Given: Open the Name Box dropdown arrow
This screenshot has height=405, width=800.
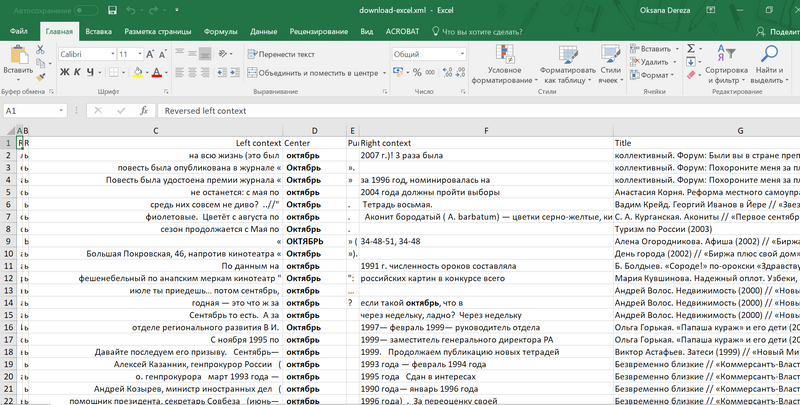Looking at the screenshot, I should 61,111.
